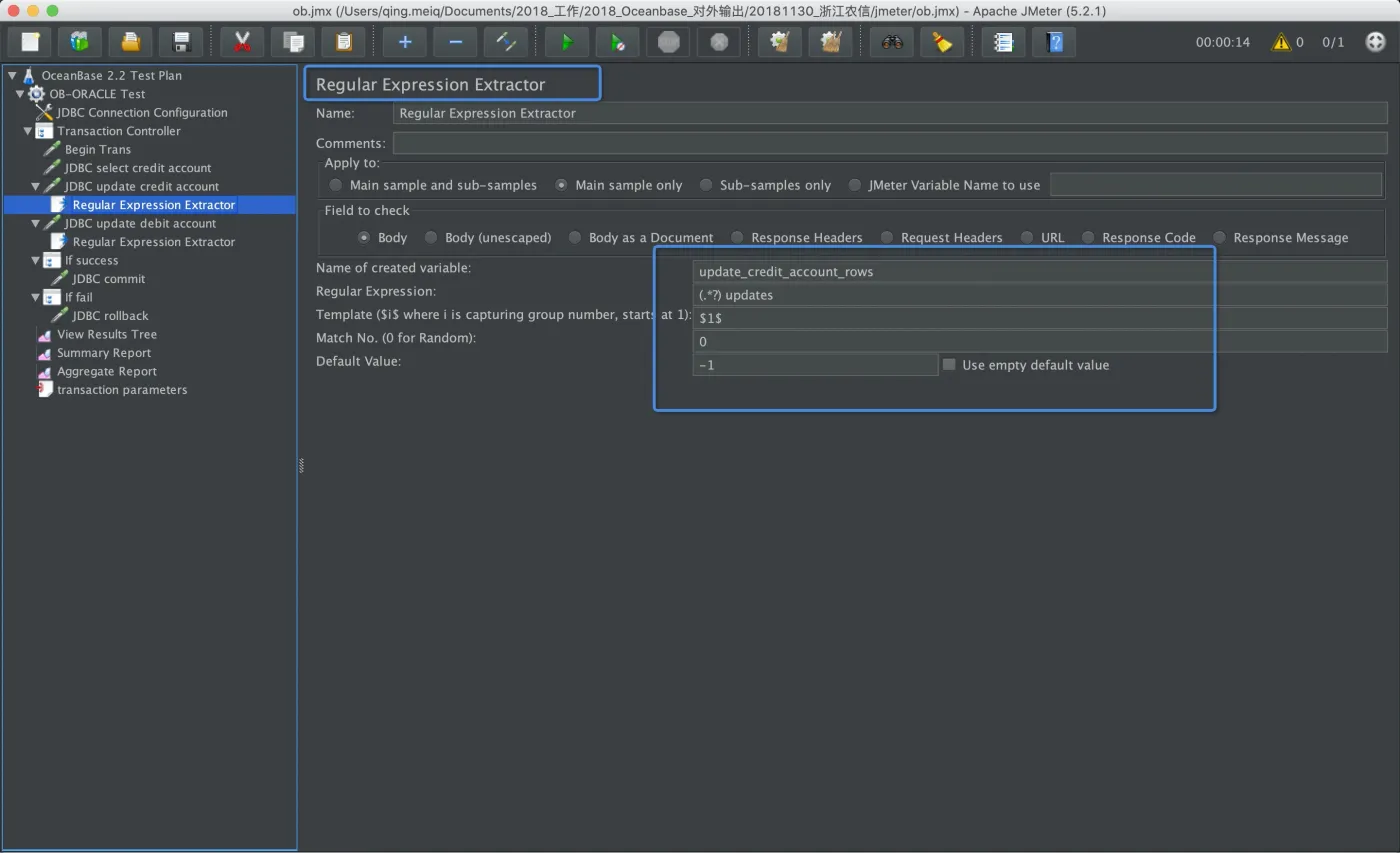Click the 'Name of created variable' field
This screenshot has height=853, width=1400.
(1040, 271)
